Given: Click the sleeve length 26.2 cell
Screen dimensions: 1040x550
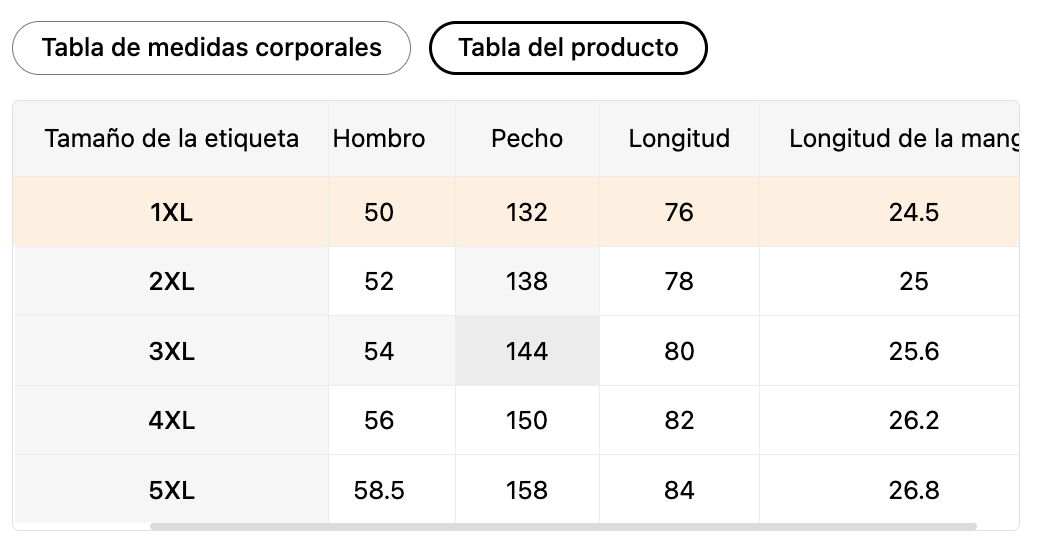Looking at the screenshot, I should 913,421.
